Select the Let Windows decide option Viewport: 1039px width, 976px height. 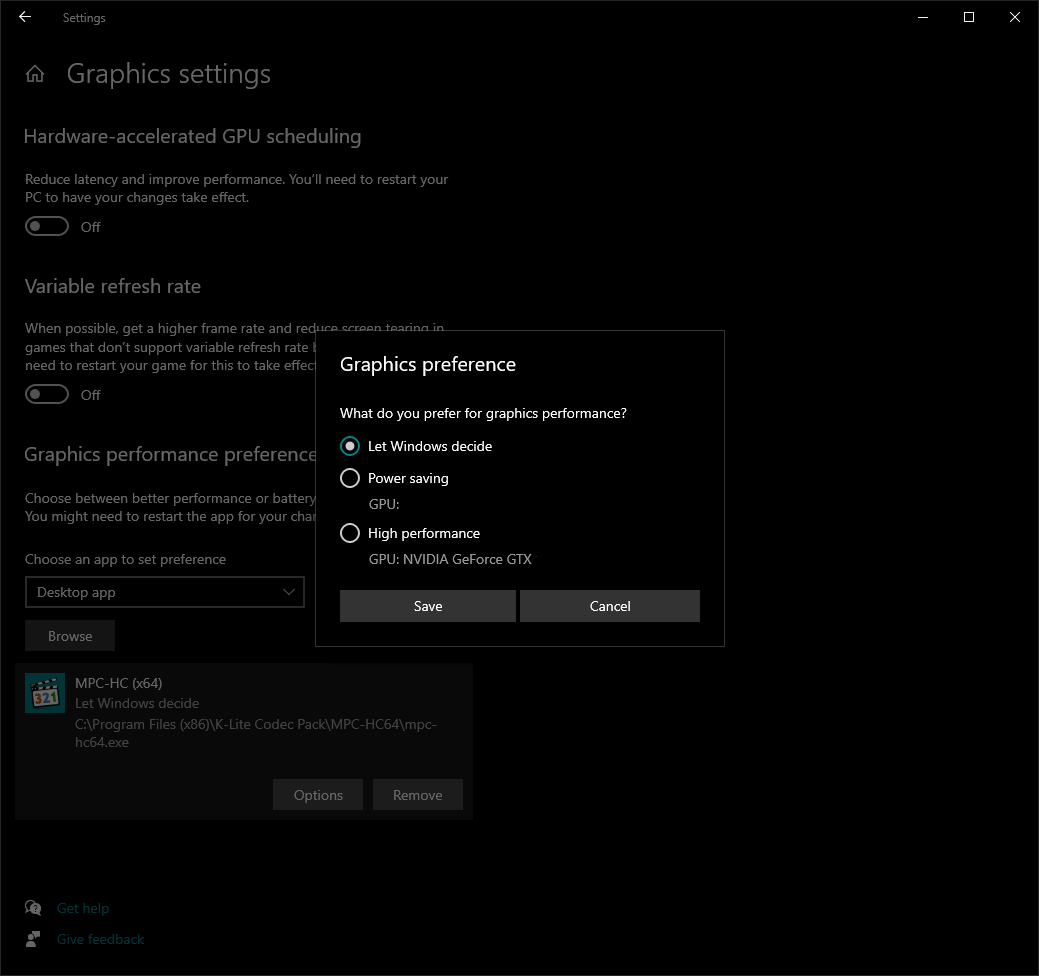(349, 445)
